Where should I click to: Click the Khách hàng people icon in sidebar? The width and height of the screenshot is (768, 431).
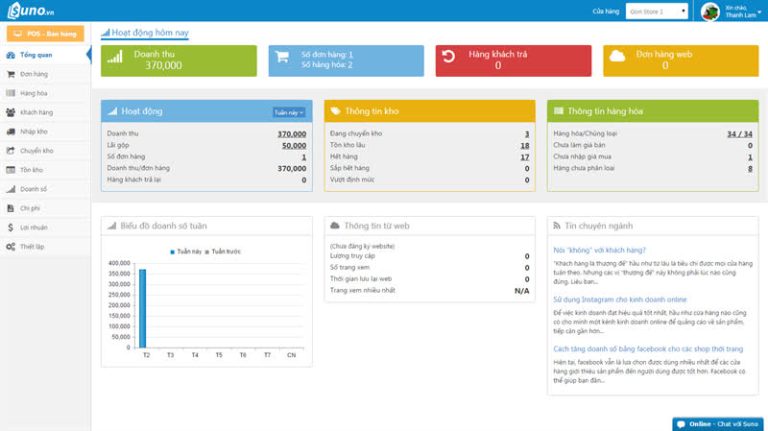(x=10, y=112)
